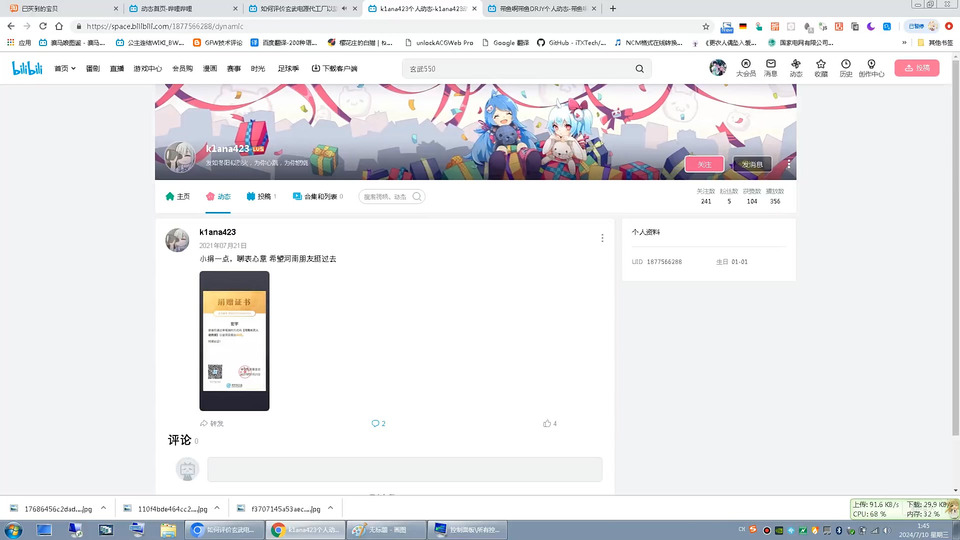Open the 历史 history clock icon
This screenshot has width=960, height=540.
(846, 67)
